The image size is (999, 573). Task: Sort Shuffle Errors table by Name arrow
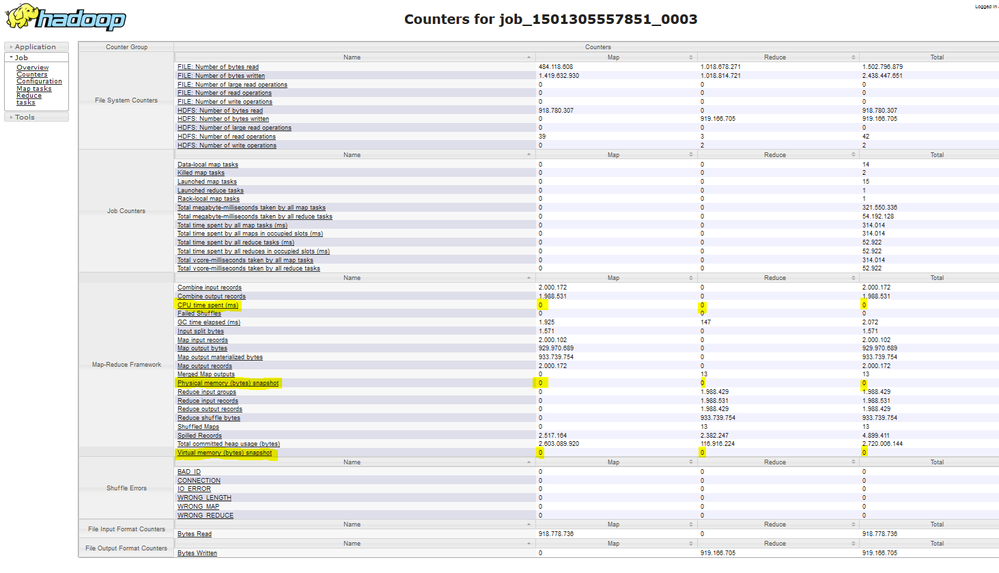click(529, 462)
